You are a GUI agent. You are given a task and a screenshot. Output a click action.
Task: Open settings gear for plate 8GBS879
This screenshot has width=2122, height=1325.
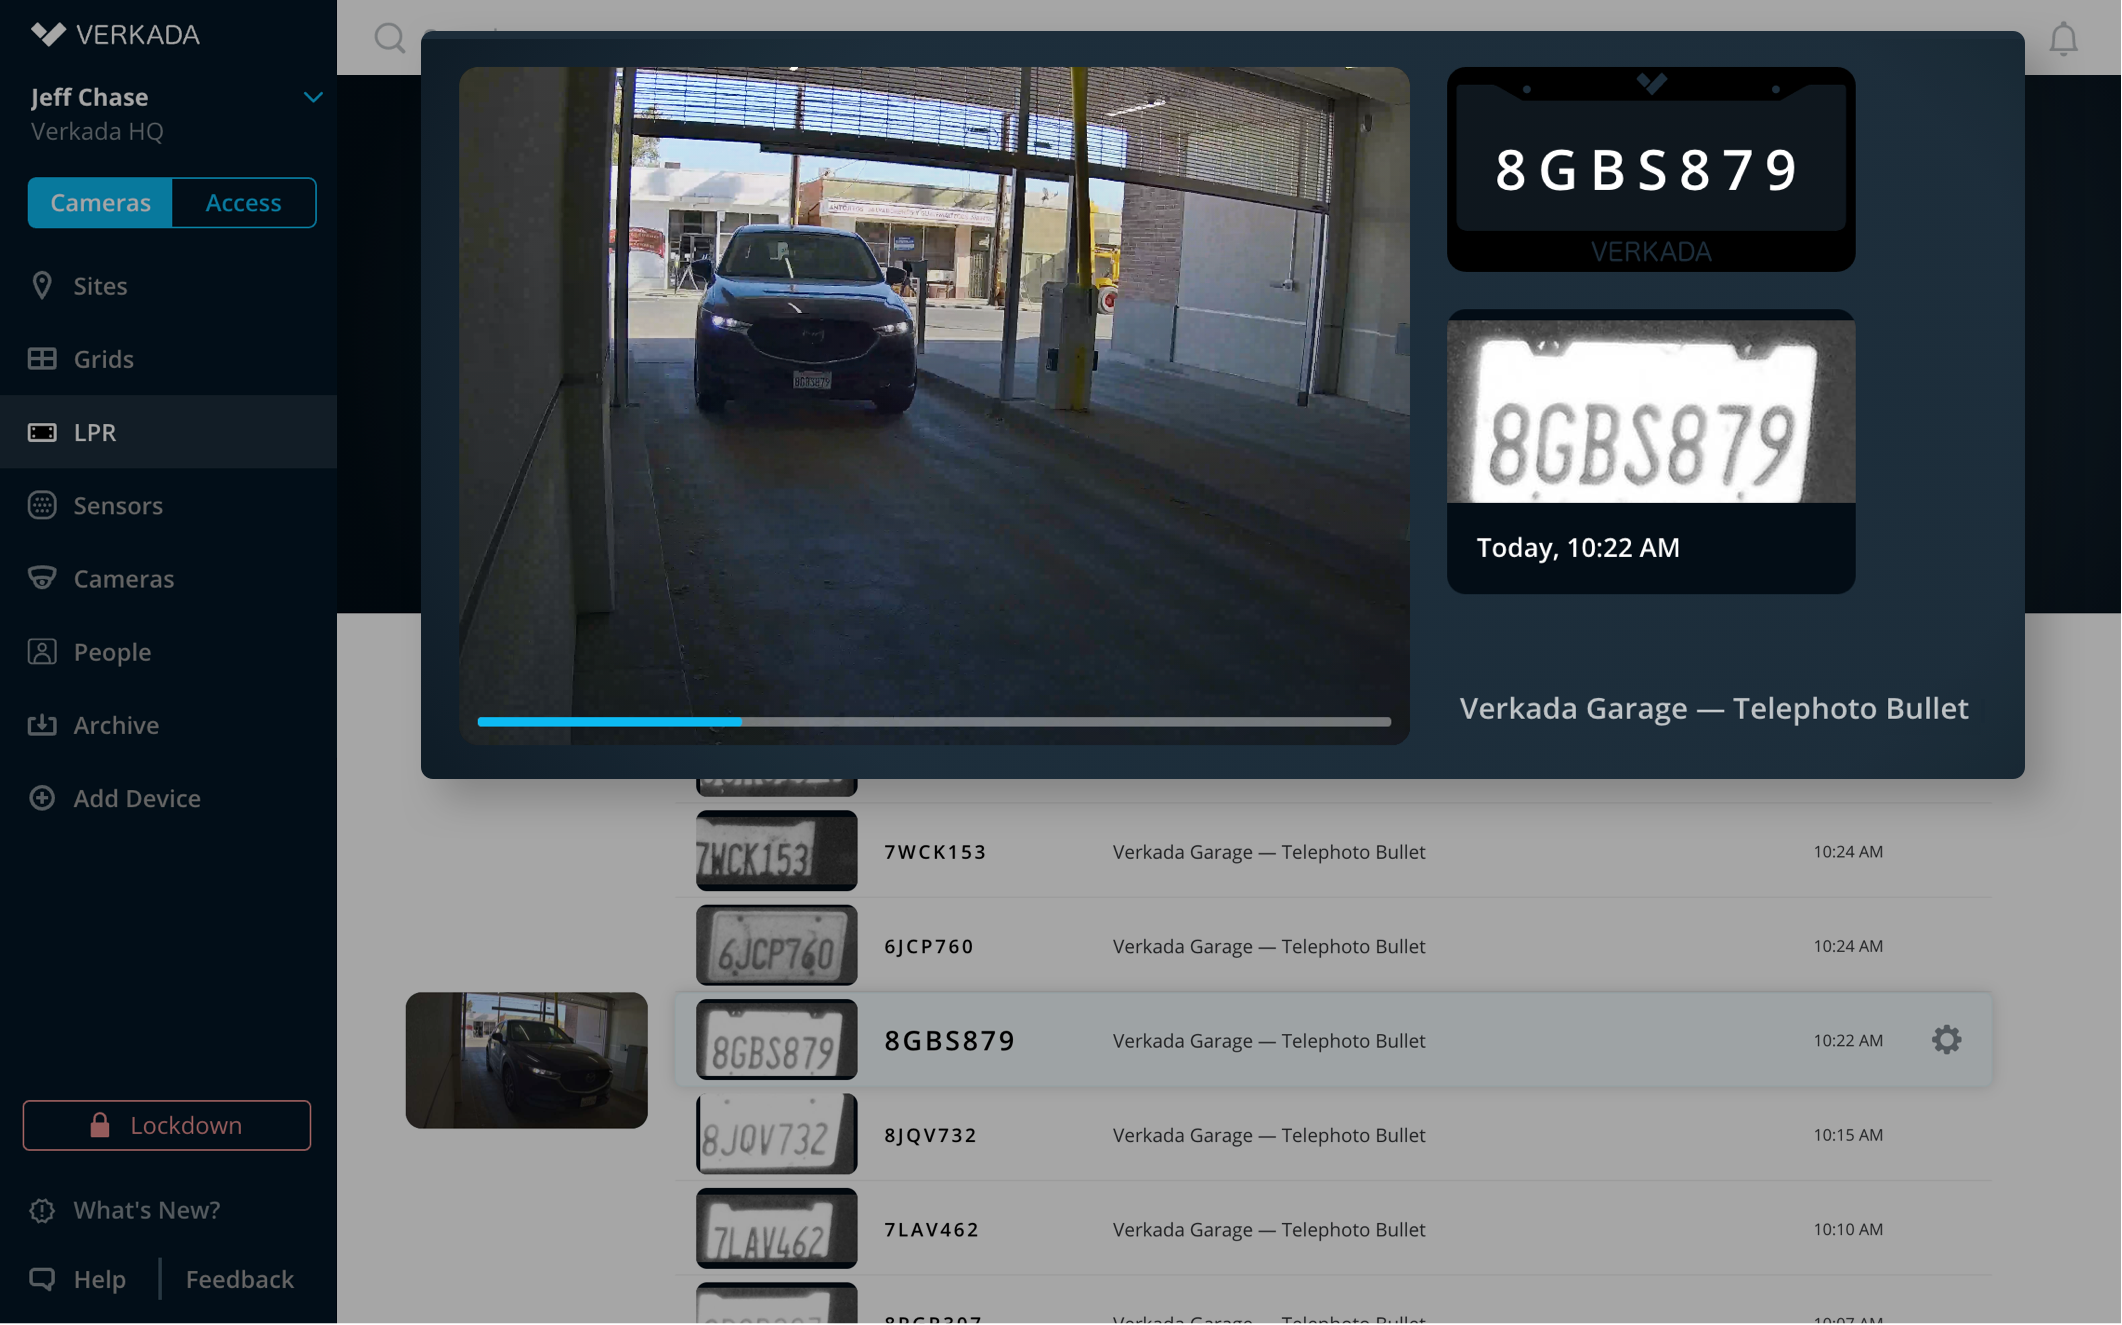pos(1945,1040)
